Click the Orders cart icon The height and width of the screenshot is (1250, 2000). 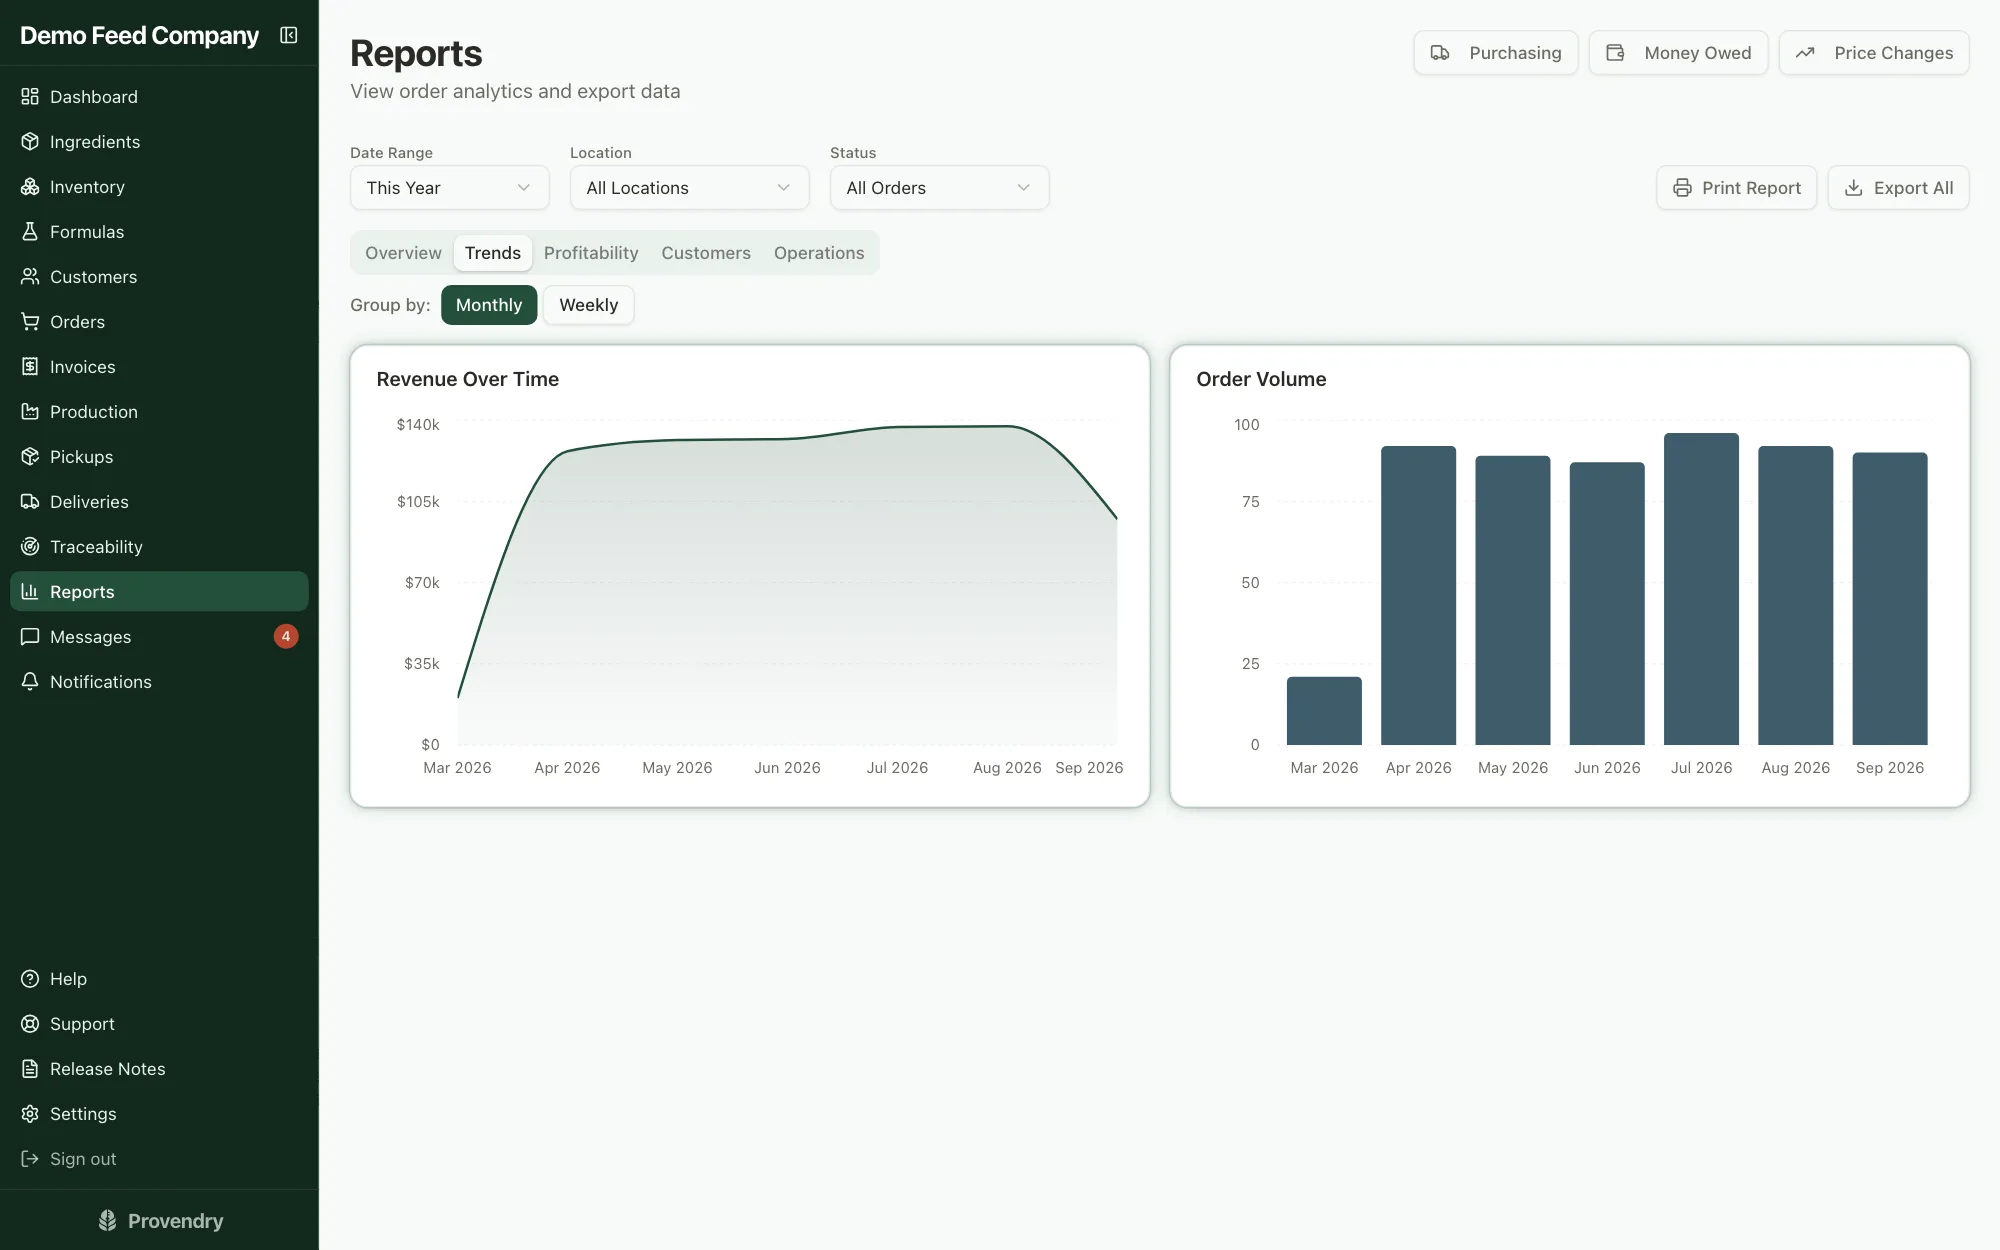pos(30,322)
